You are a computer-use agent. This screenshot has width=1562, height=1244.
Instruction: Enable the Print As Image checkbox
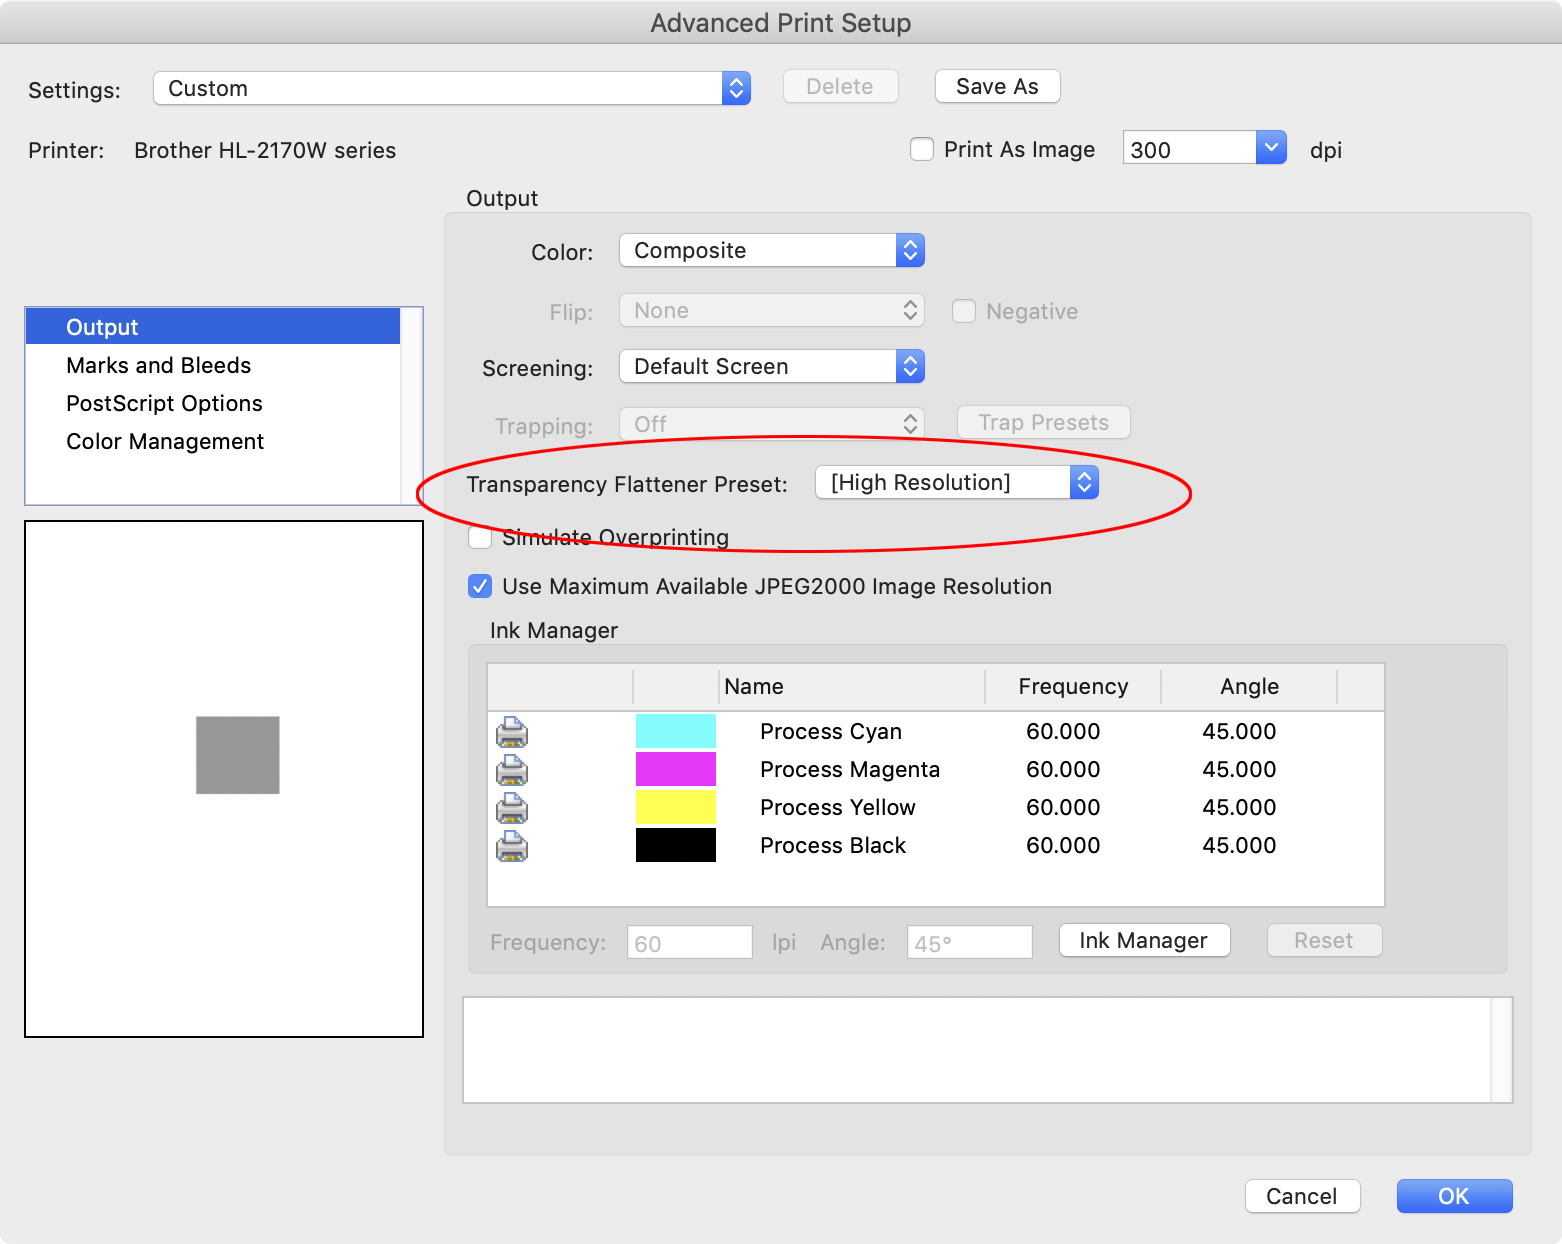tap(921, 148)
